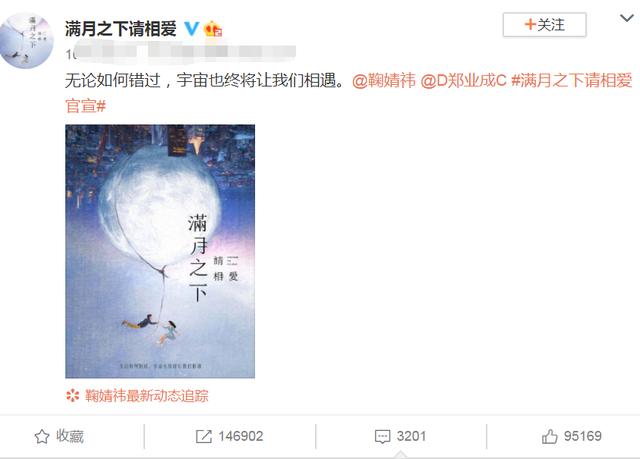Open the @鞠婧祎 mention link
Image resolution: width=640 pixels, height=459 pixels.
coord(383,81)
